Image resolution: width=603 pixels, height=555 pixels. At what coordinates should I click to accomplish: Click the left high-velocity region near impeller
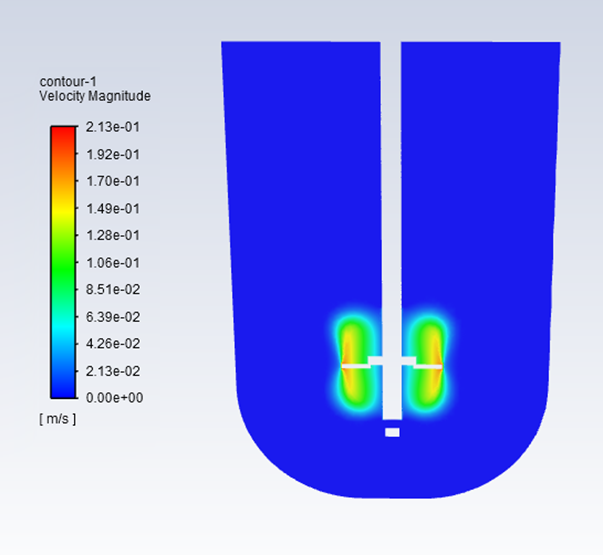tap(354, 363)
